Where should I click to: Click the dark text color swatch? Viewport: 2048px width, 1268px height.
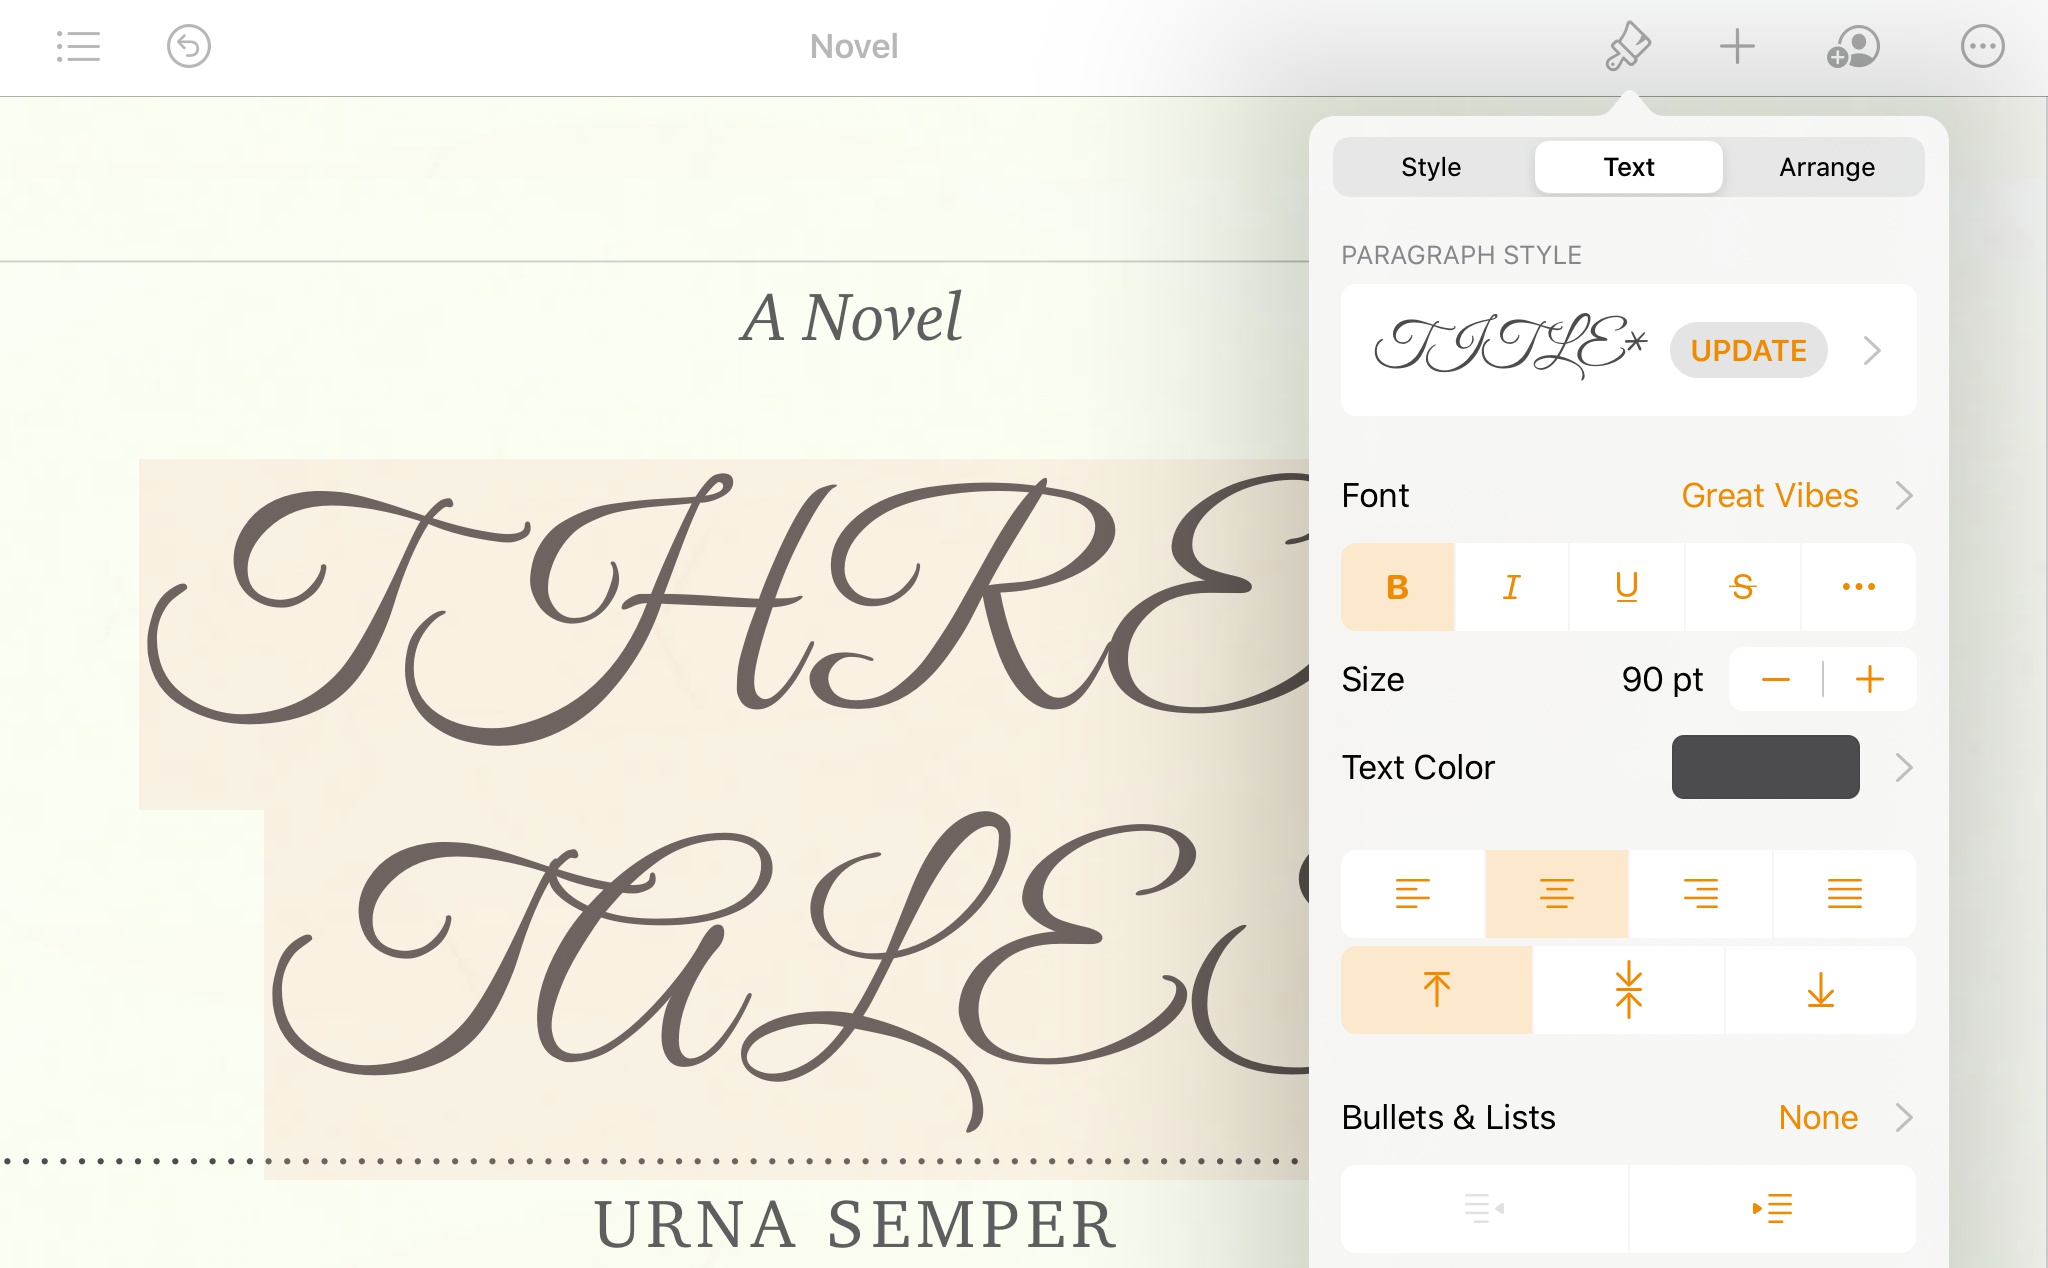click(1766, 766)
